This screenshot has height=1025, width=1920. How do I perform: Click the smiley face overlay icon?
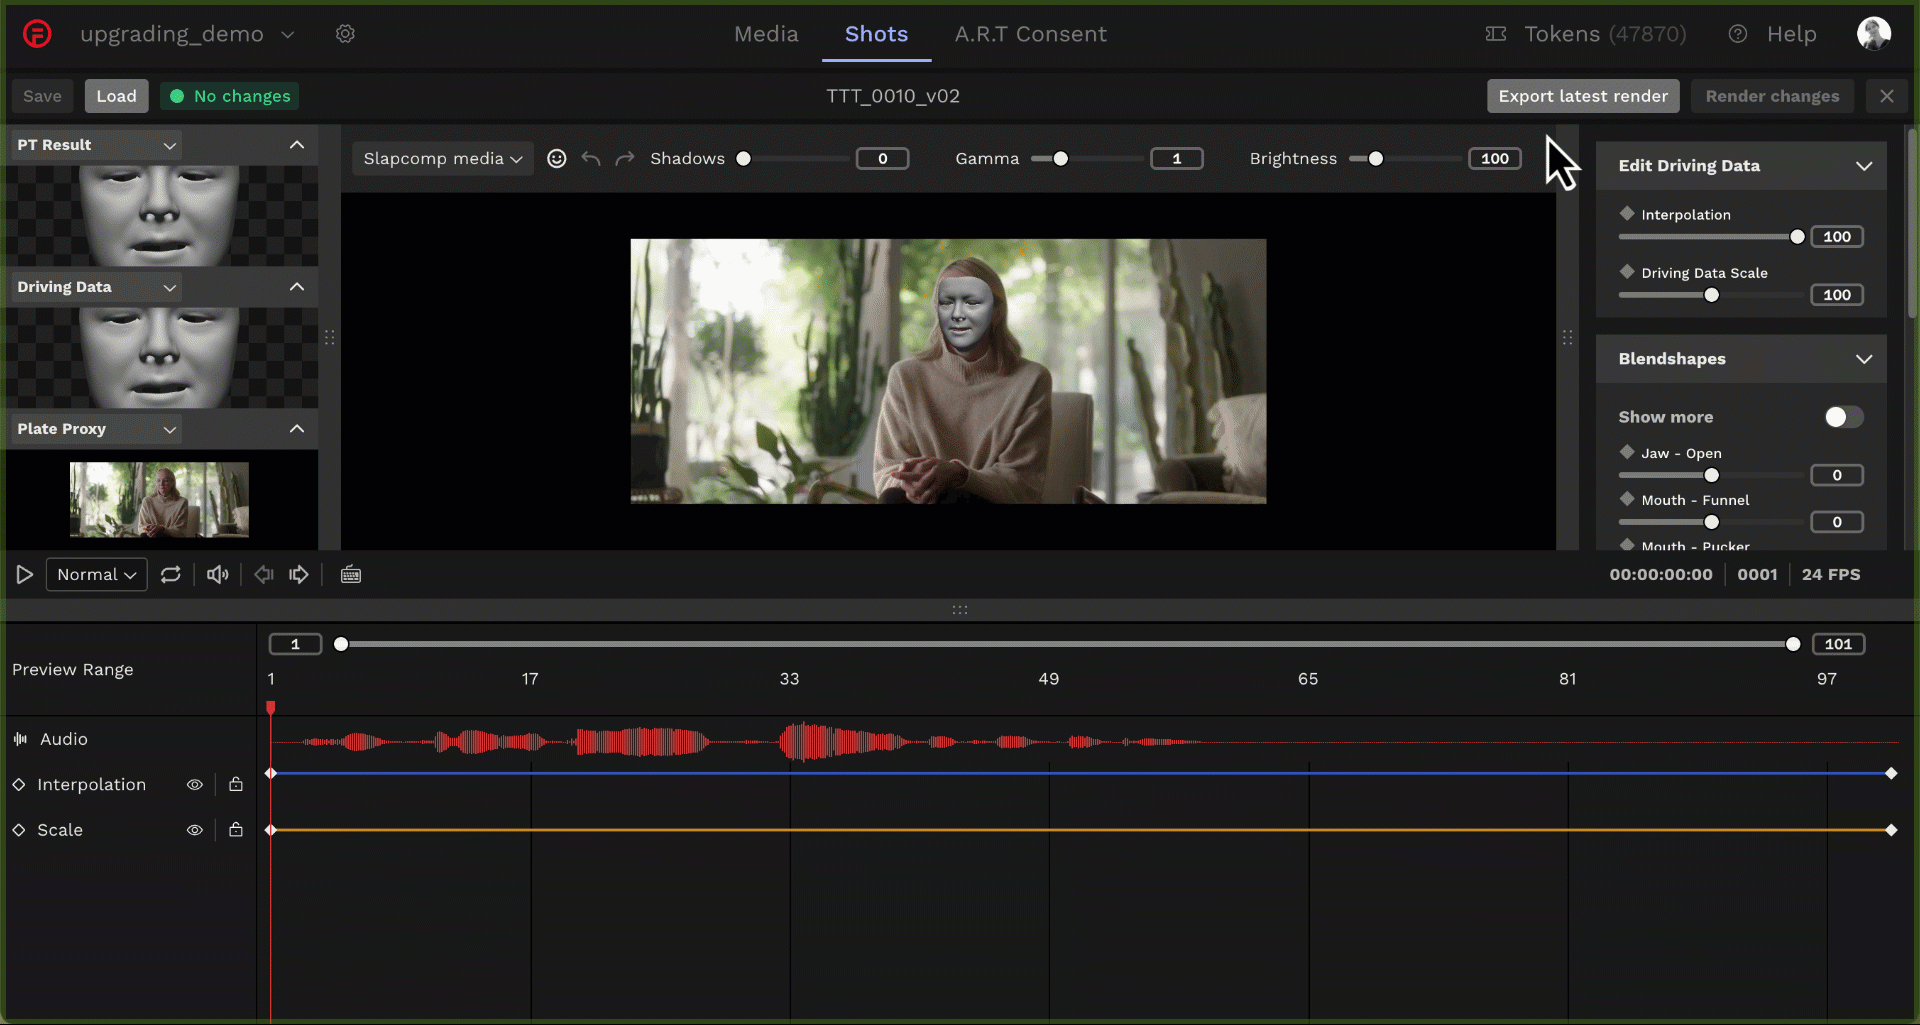click(x=557, y=159)
